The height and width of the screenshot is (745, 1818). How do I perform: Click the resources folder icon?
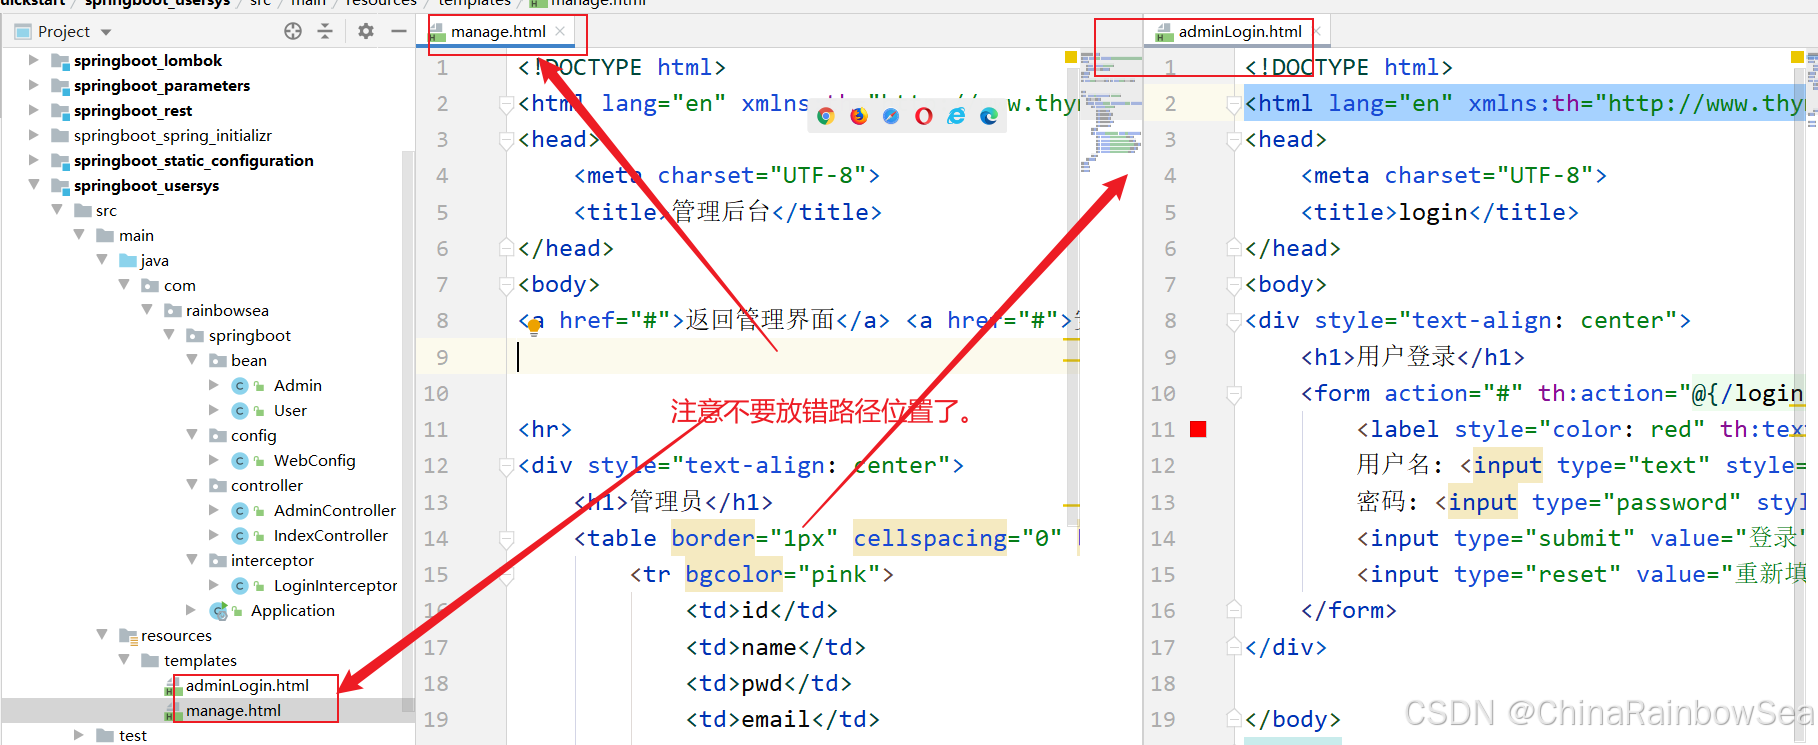pos(127,636)
